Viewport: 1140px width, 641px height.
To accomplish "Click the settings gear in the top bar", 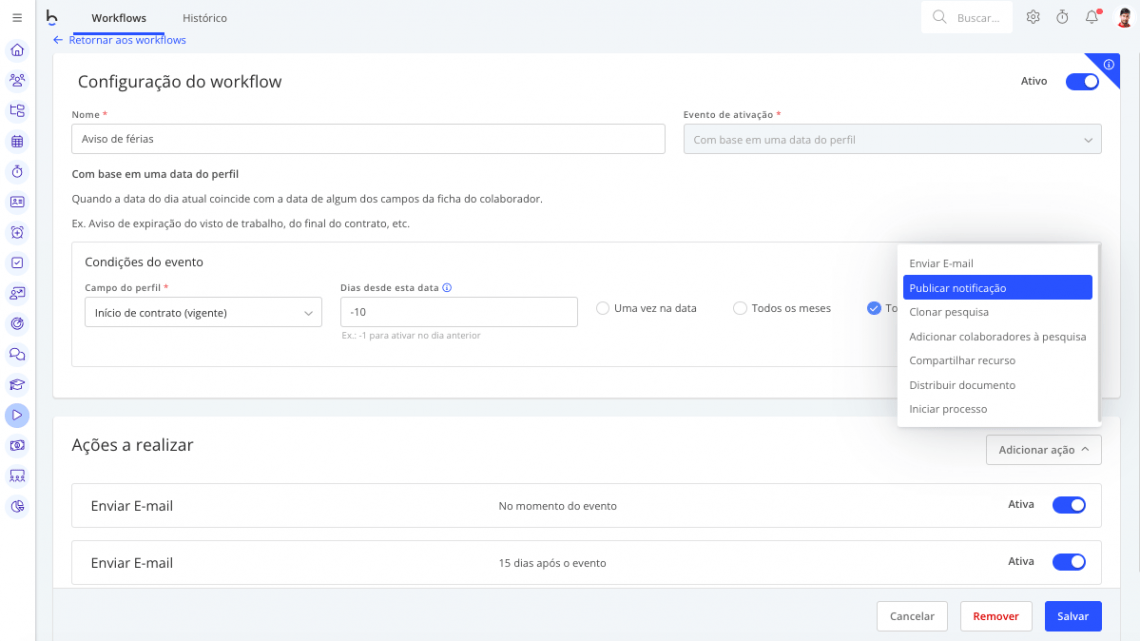I will pyautogui.click(x=1033, y=17).
